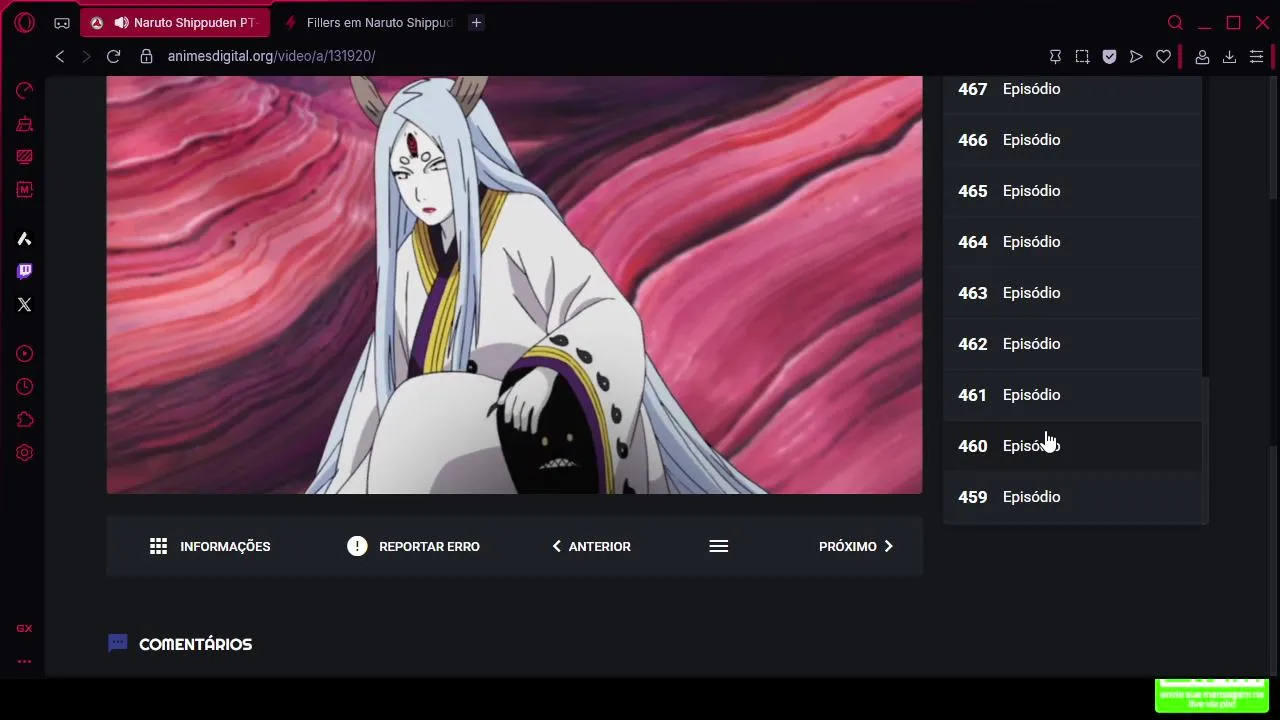Go to the PRÓXIMO episode
This screenshot has width=1280, height=720.
coord(856,546)
